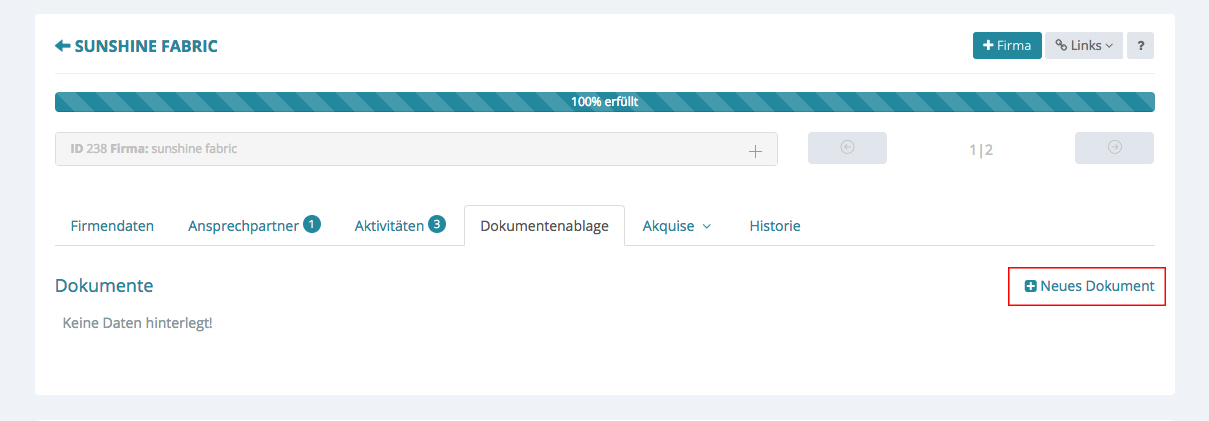
Task: Click the ID 238 Firma search field
Action: click(400, 149)
